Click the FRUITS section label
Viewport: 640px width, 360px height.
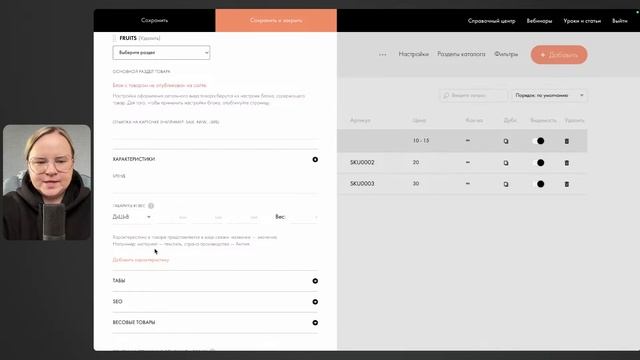click(128, 38)
